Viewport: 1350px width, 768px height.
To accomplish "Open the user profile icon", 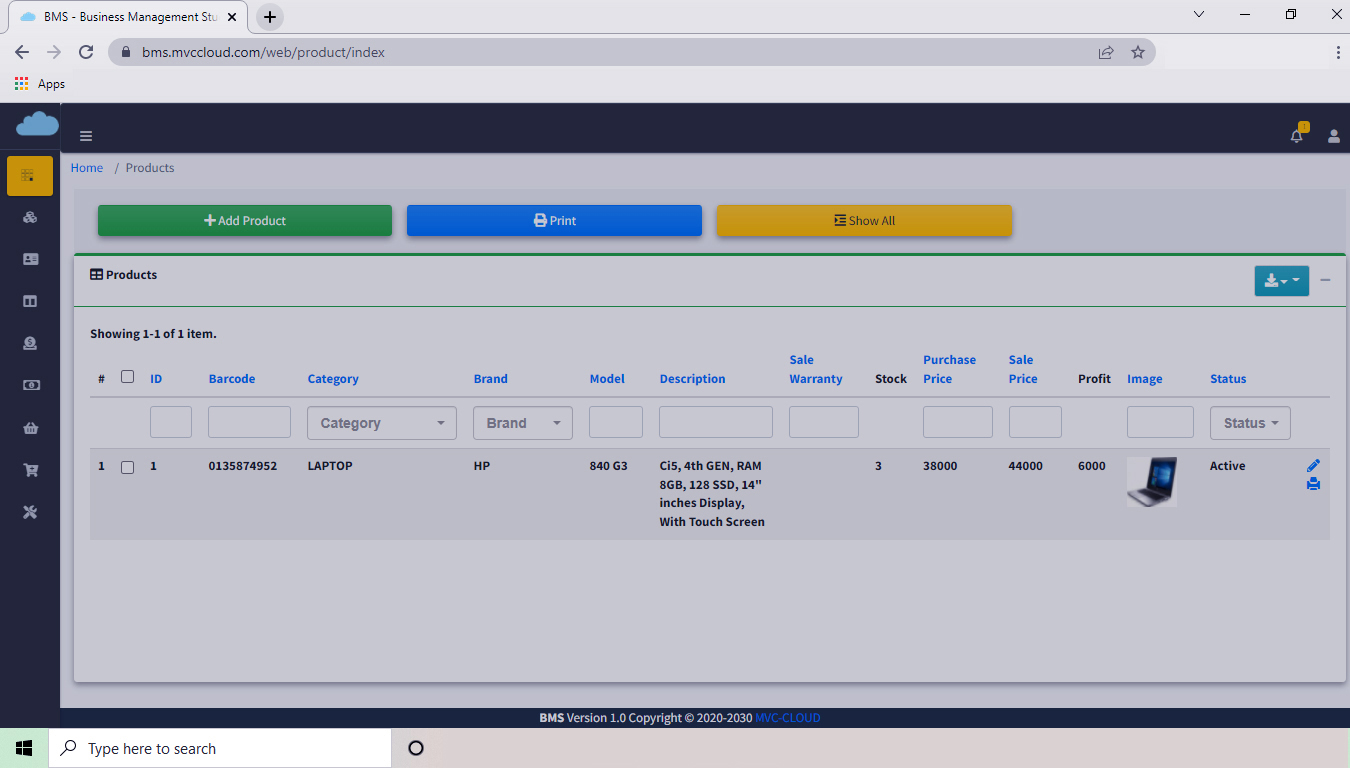I will (x=1333, y=136).
